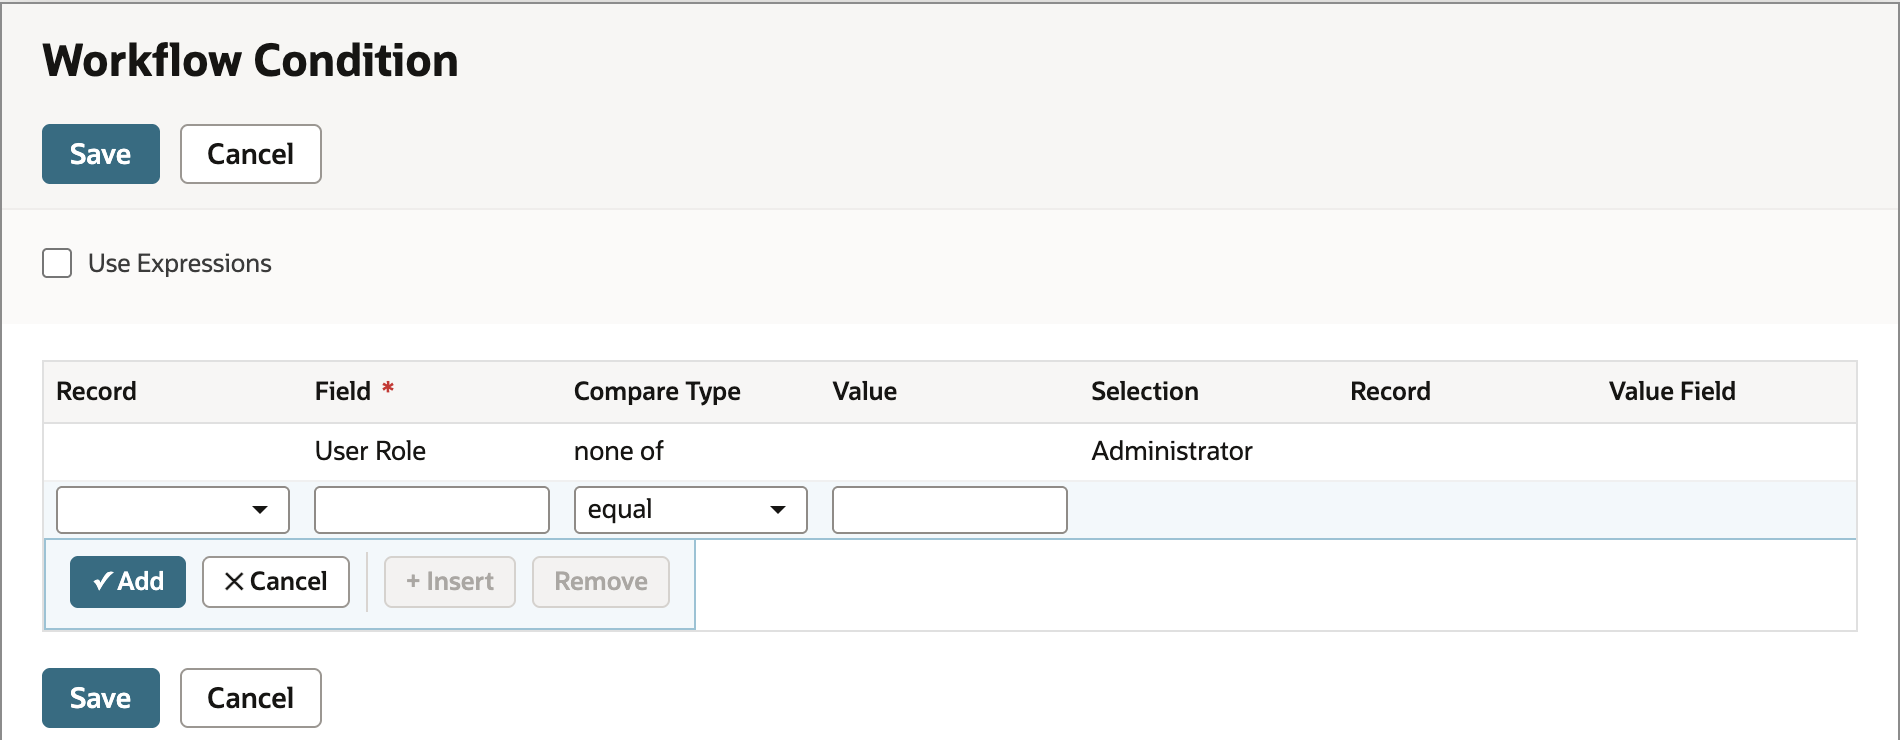
Task: Click the bottom Save button
Action: [x=101, y=698]
